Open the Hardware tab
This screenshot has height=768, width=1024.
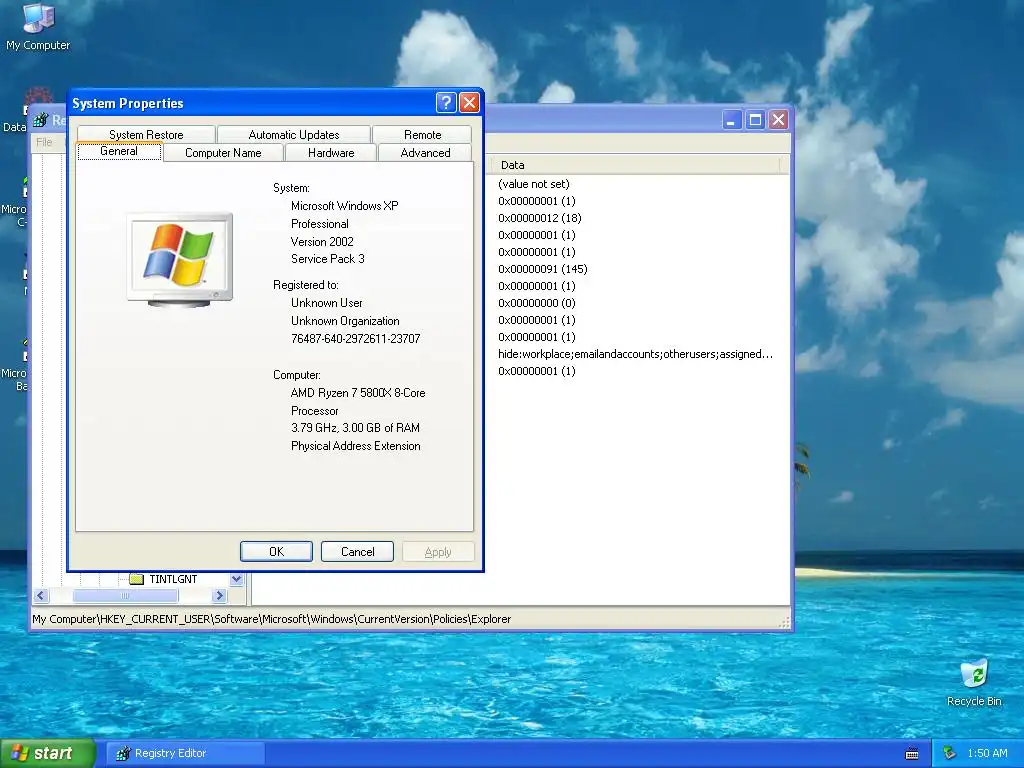[x=331, y=153]
